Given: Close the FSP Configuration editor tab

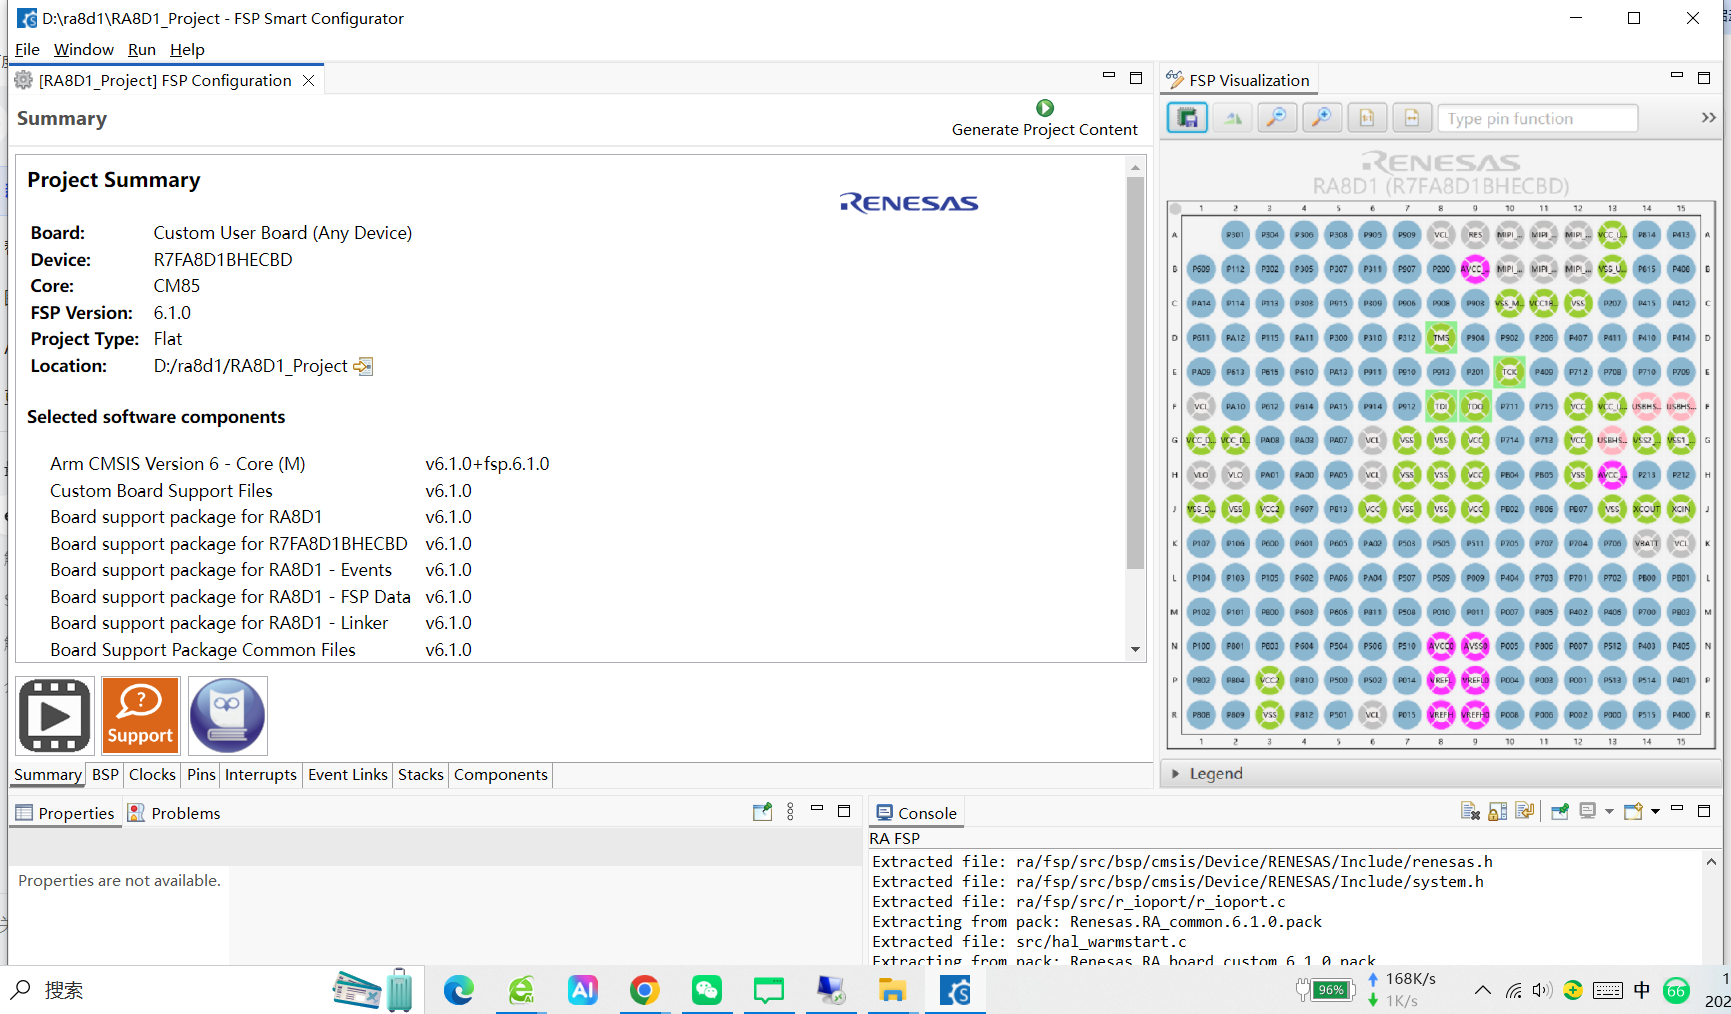Looking at the screenshot, I should (309, 80).
